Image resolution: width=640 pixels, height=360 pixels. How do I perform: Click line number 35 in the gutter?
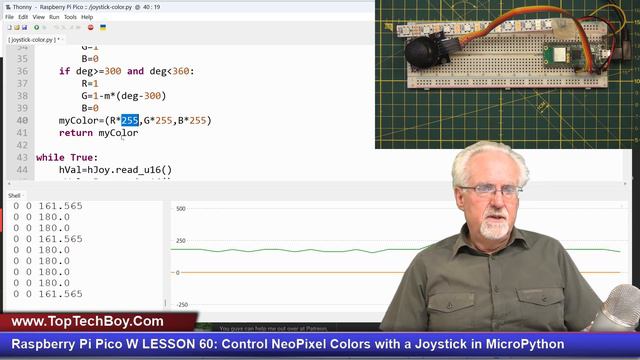coord(22,59)
